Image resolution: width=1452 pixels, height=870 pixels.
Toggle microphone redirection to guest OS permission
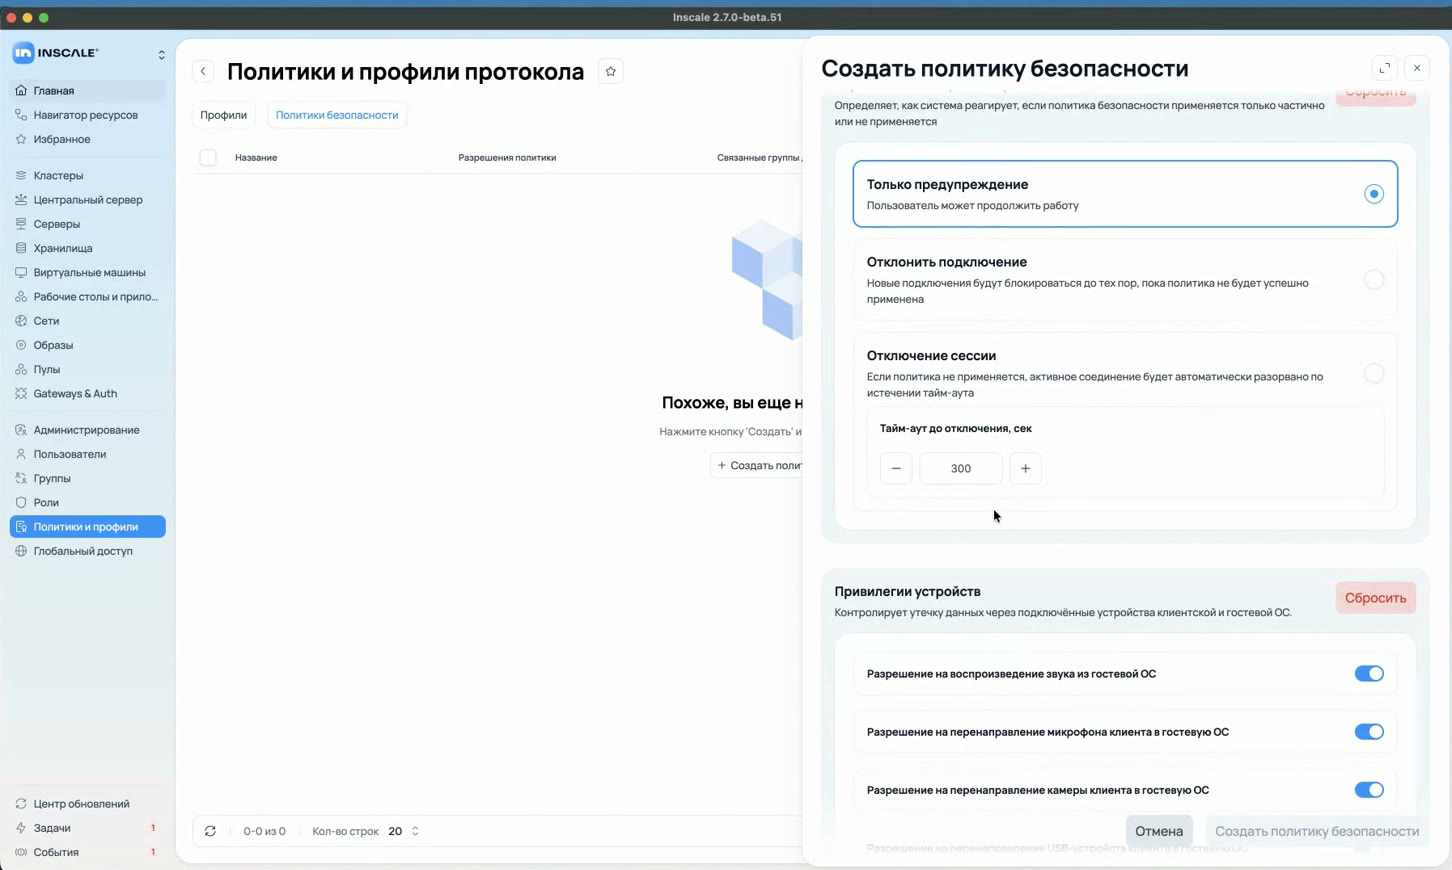click(1369, 732)
